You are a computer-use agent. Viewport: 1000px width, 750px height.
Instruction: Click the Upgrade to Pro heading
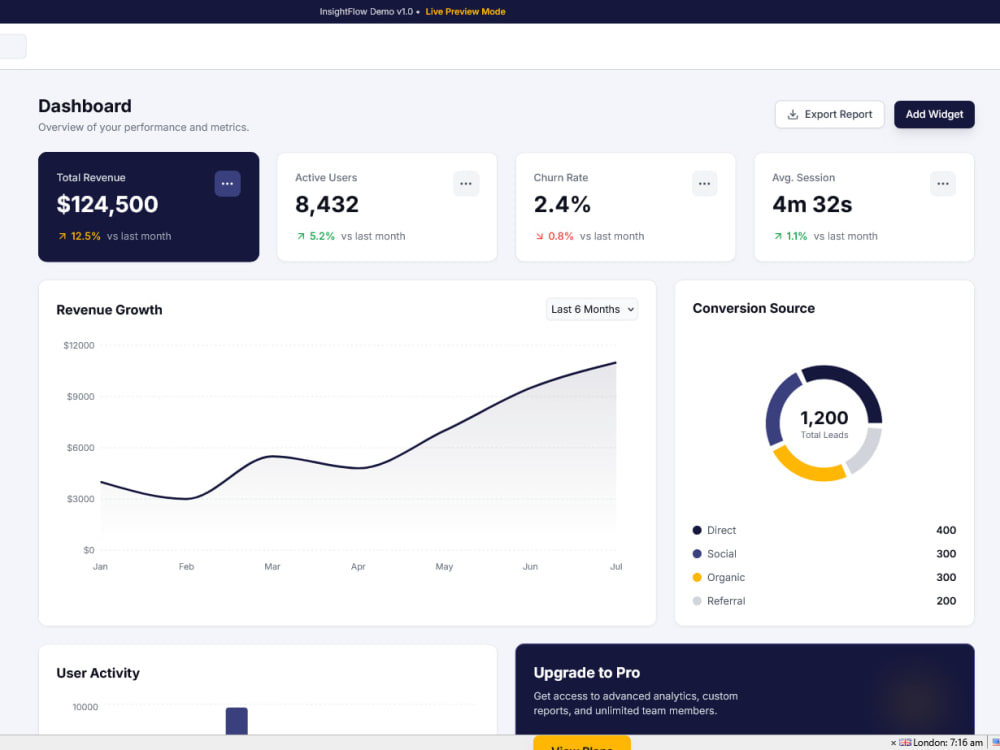[x=586, y=673]
